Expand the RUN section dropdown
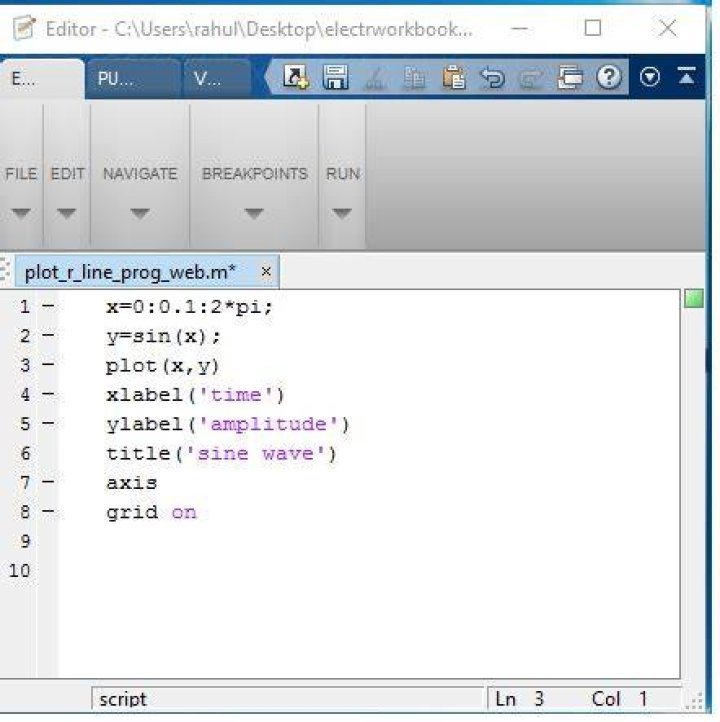The height and width of the screenshot is (722, 720). point(342,213)
